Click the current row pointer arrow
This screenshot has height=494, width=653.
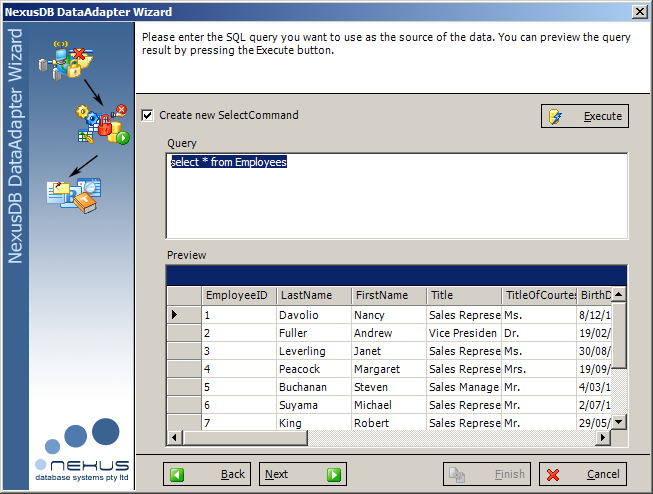[174, 315]
